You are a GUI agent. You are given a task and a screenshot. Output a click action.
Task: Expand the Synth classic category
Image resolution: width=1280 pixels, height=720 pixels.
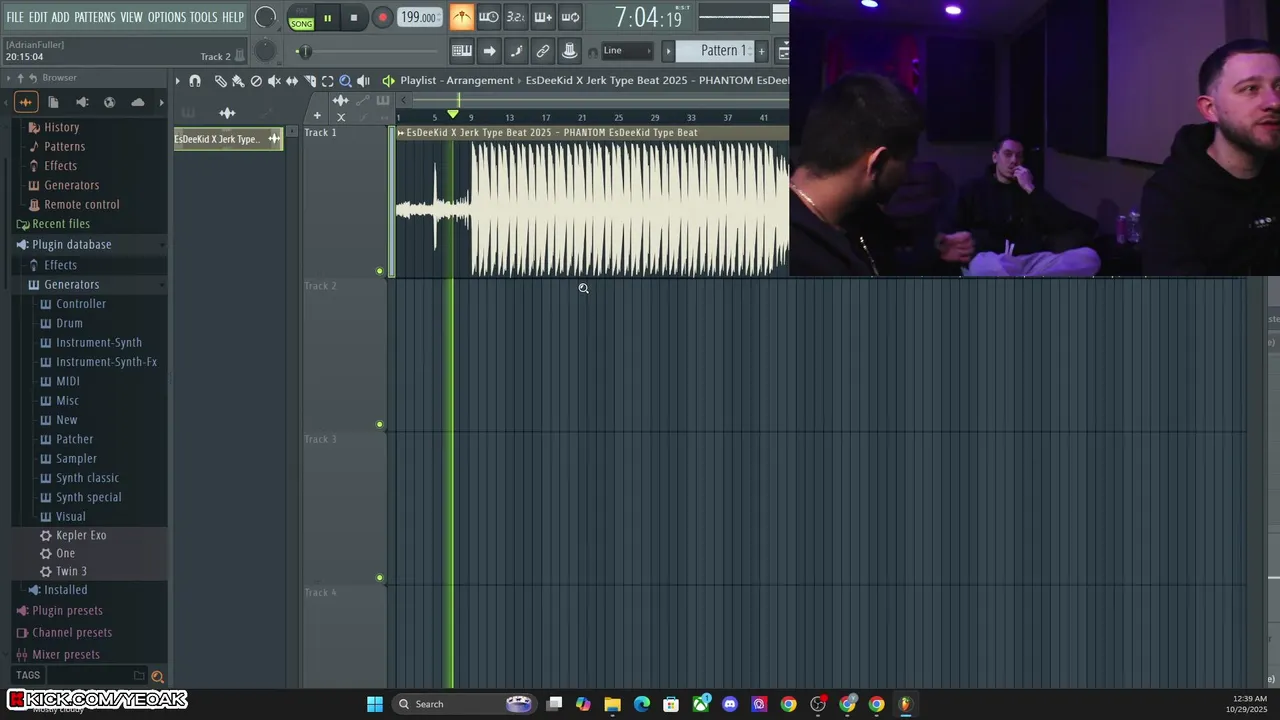click(87, 478)
